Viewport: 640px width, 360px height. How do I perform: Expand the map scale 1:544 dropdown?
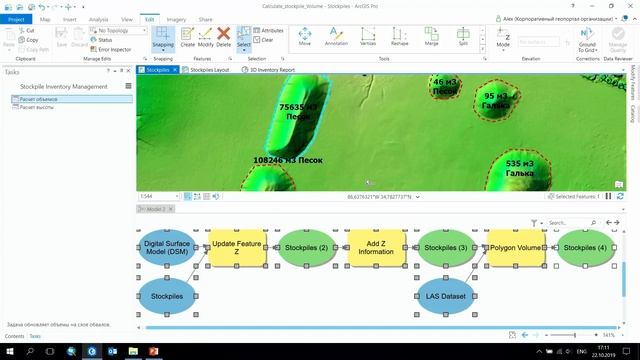tap(177, 197)
